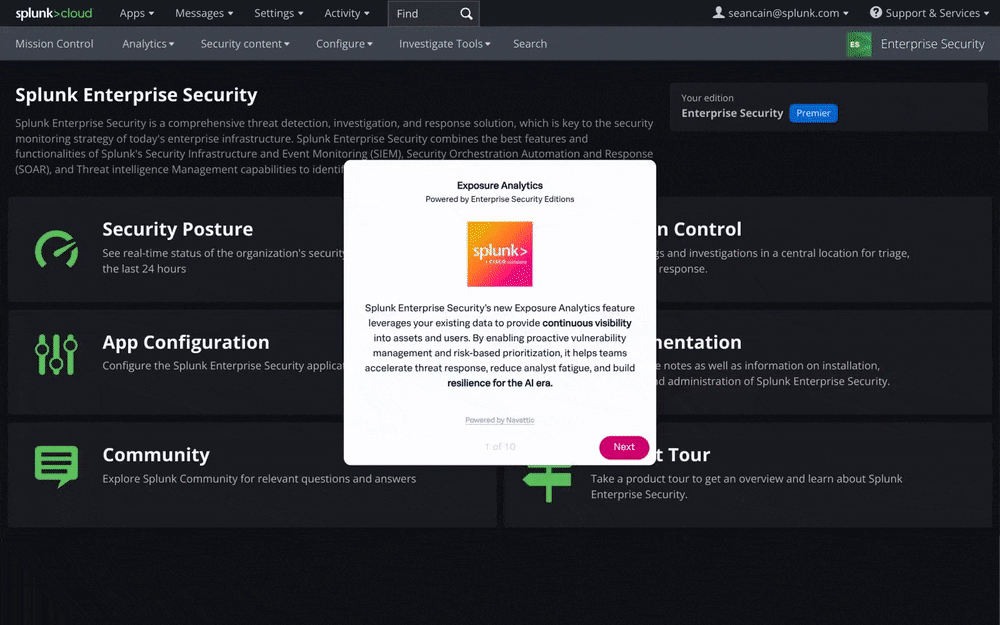Screen dimensions: 1000x625
Task: Click 'resilience for the AI era.' bold text
Action: tap(499, 383)
